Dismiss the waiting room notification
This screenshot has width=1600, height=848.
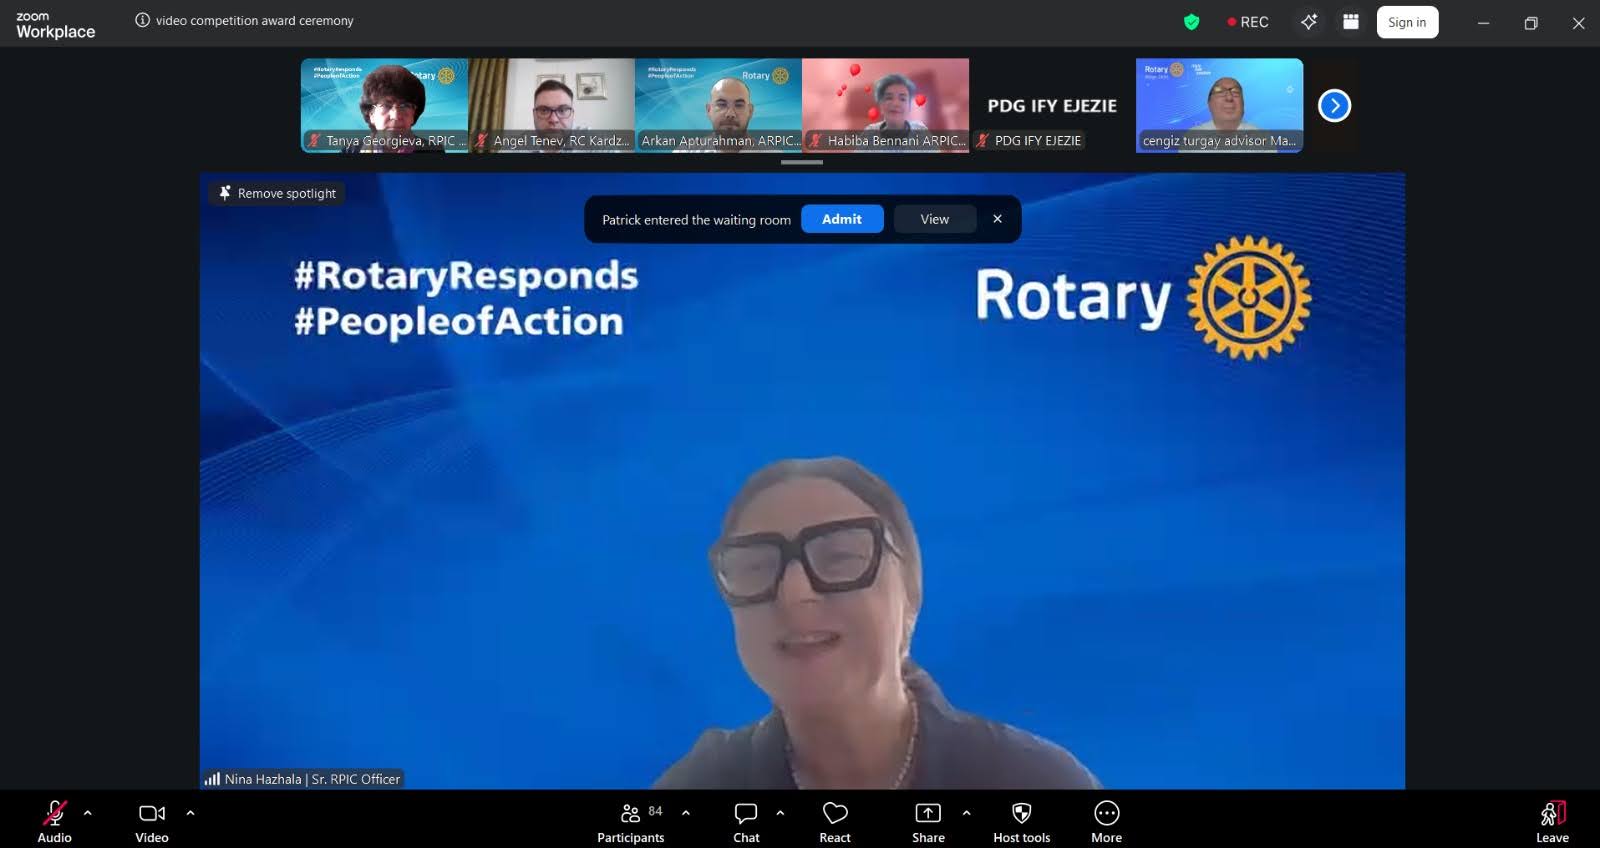tap(997, 219)
